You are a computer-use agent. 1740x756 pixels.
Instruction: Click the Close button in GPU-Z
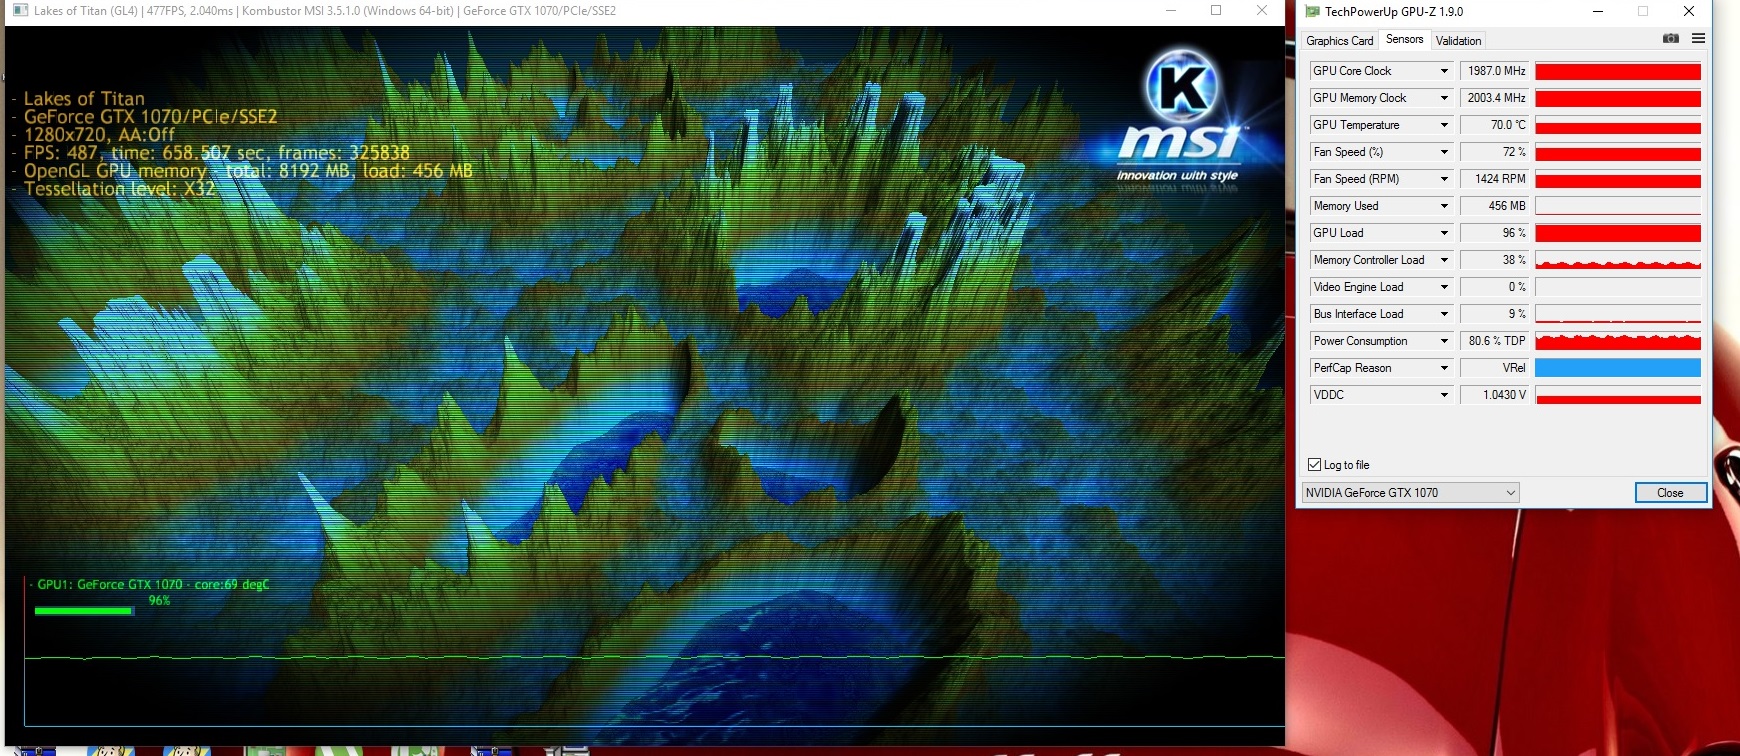(x=1670, y=493)
